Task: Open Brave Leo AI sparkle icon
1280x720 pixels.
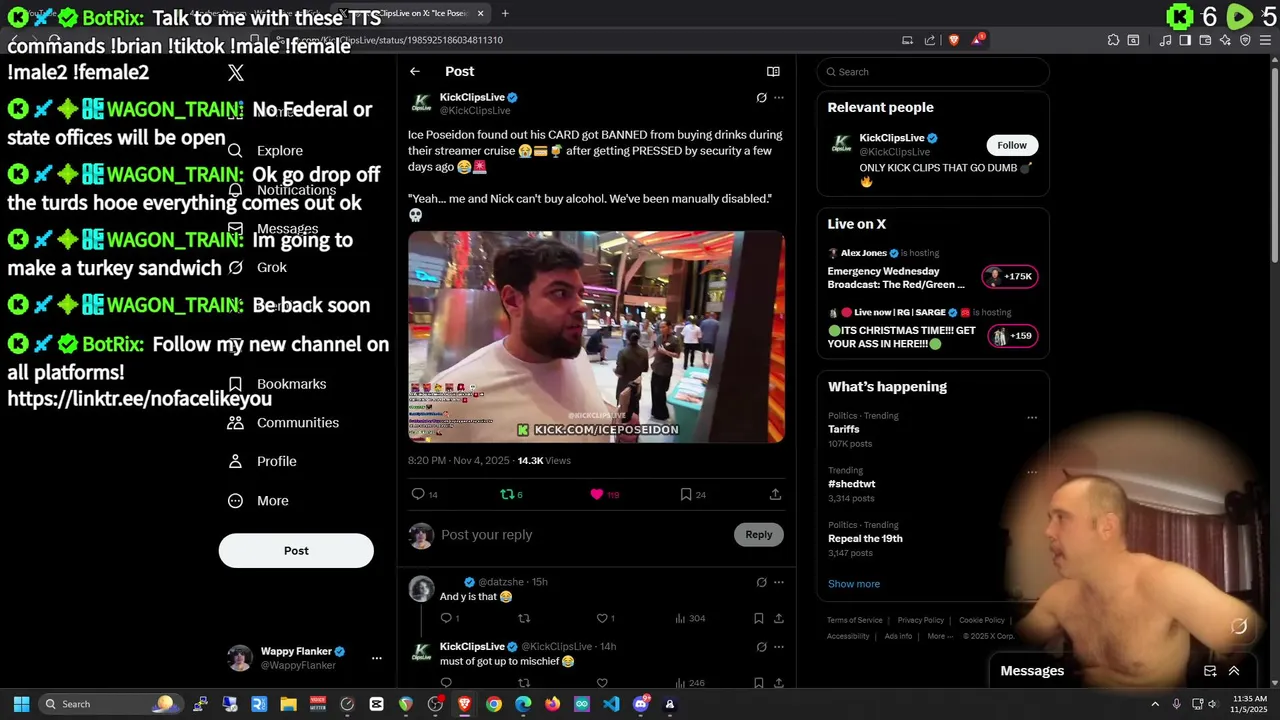Action: point(1225,40)
